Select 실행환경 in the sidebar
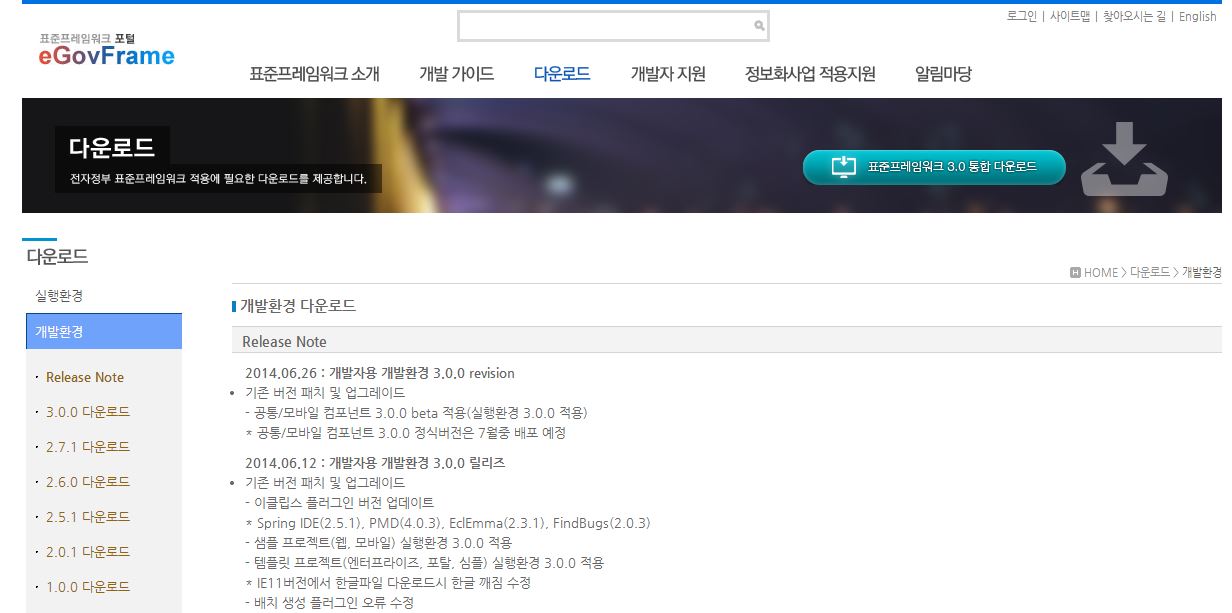Viewport: 1232px width, 613px height. coord(59,296)
